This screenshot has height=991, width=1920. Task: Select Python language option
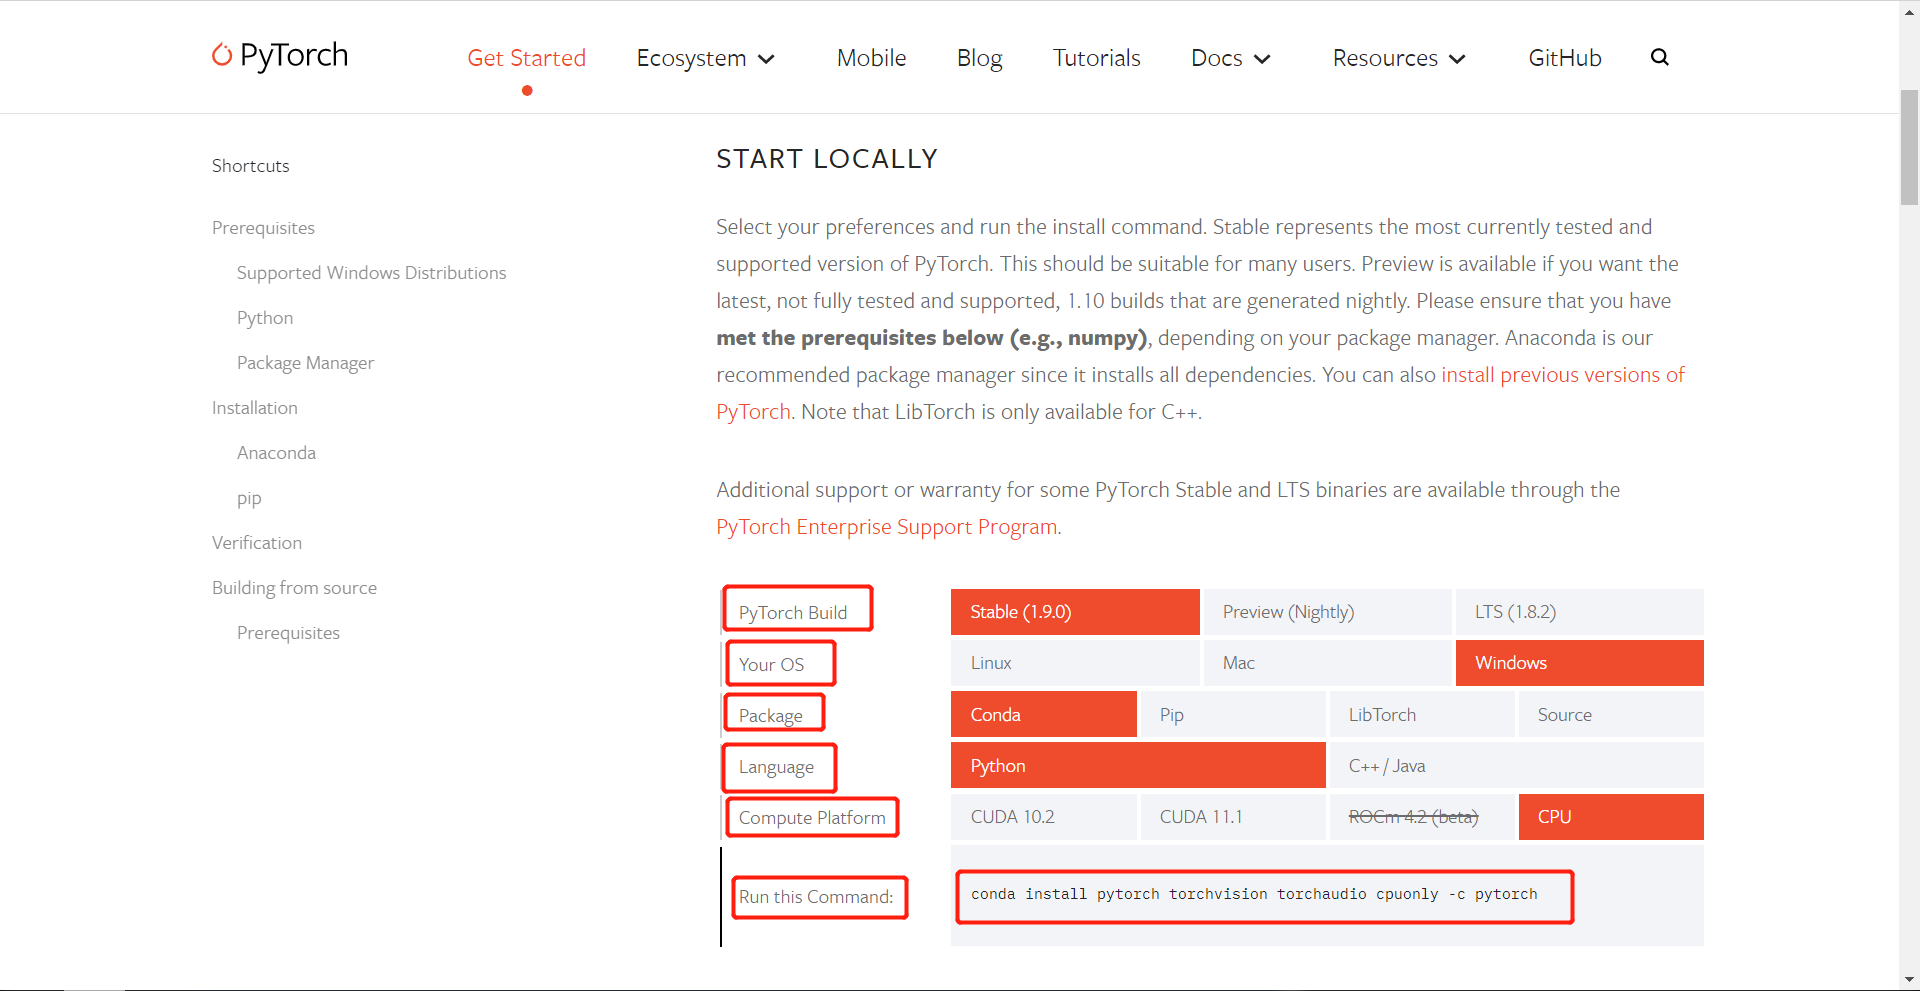pyautogui.click(x=1138, y=765)
